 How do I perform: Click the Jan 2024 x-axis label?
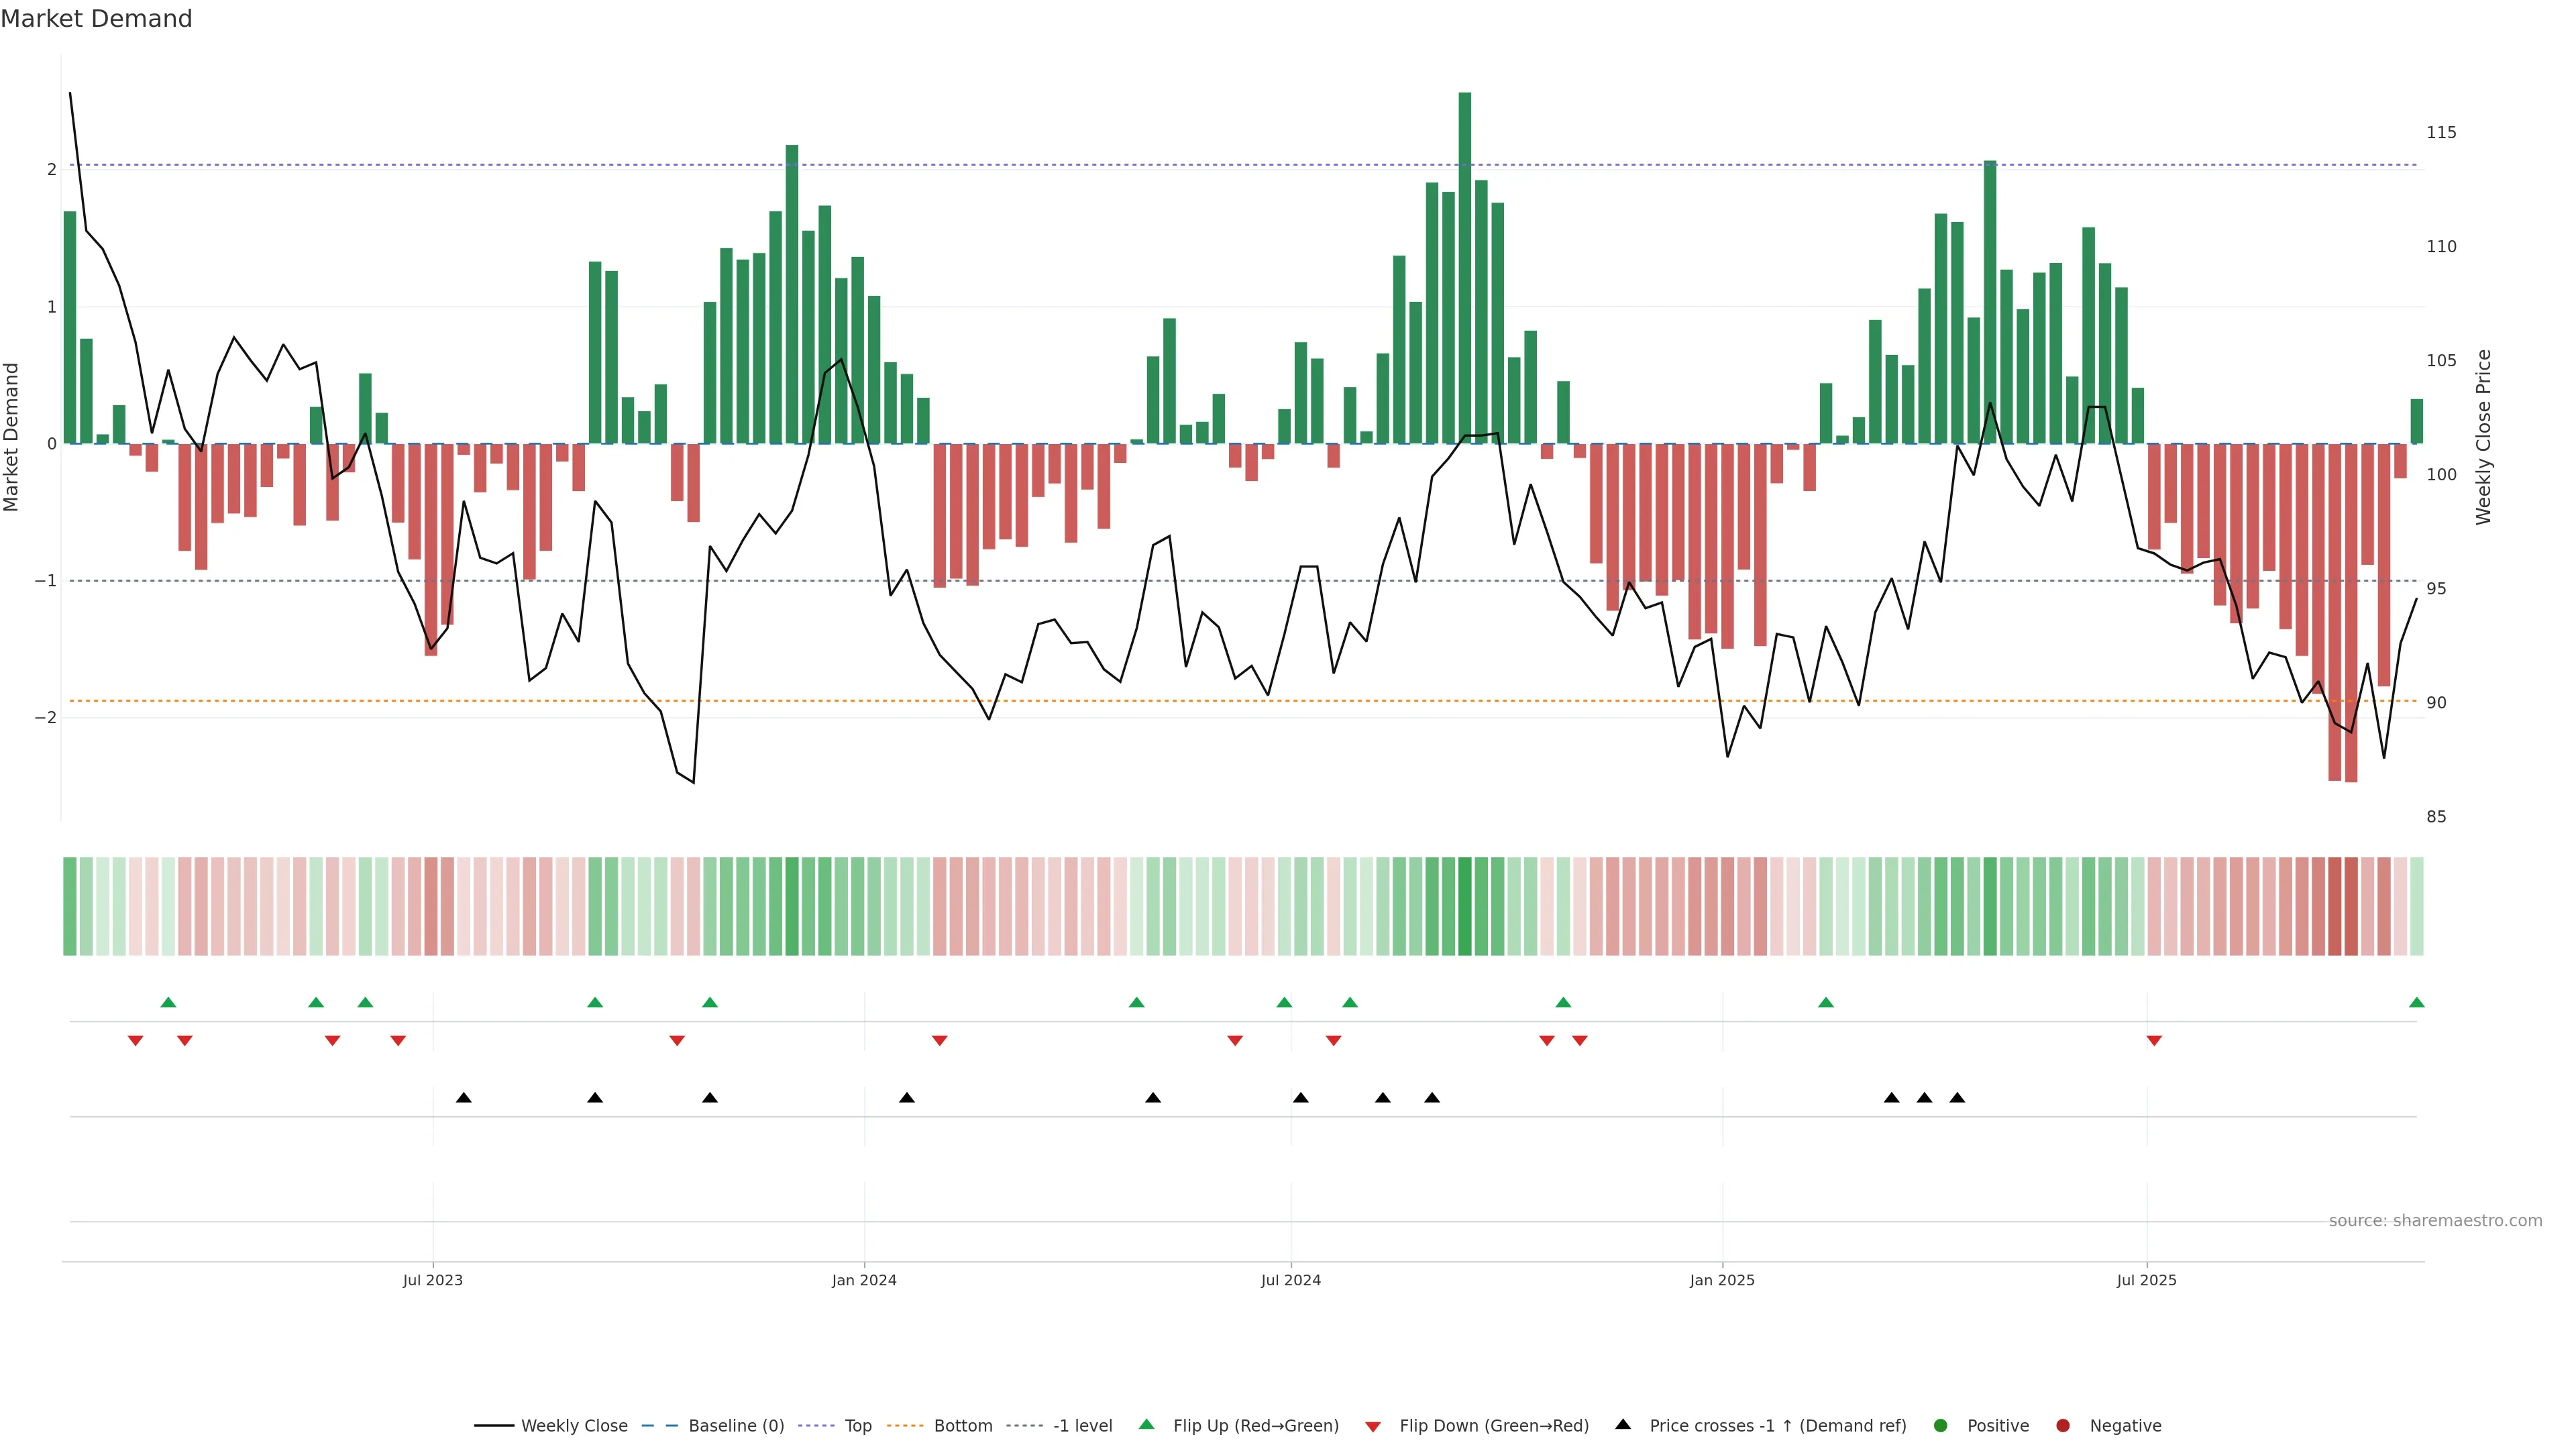864,1280
